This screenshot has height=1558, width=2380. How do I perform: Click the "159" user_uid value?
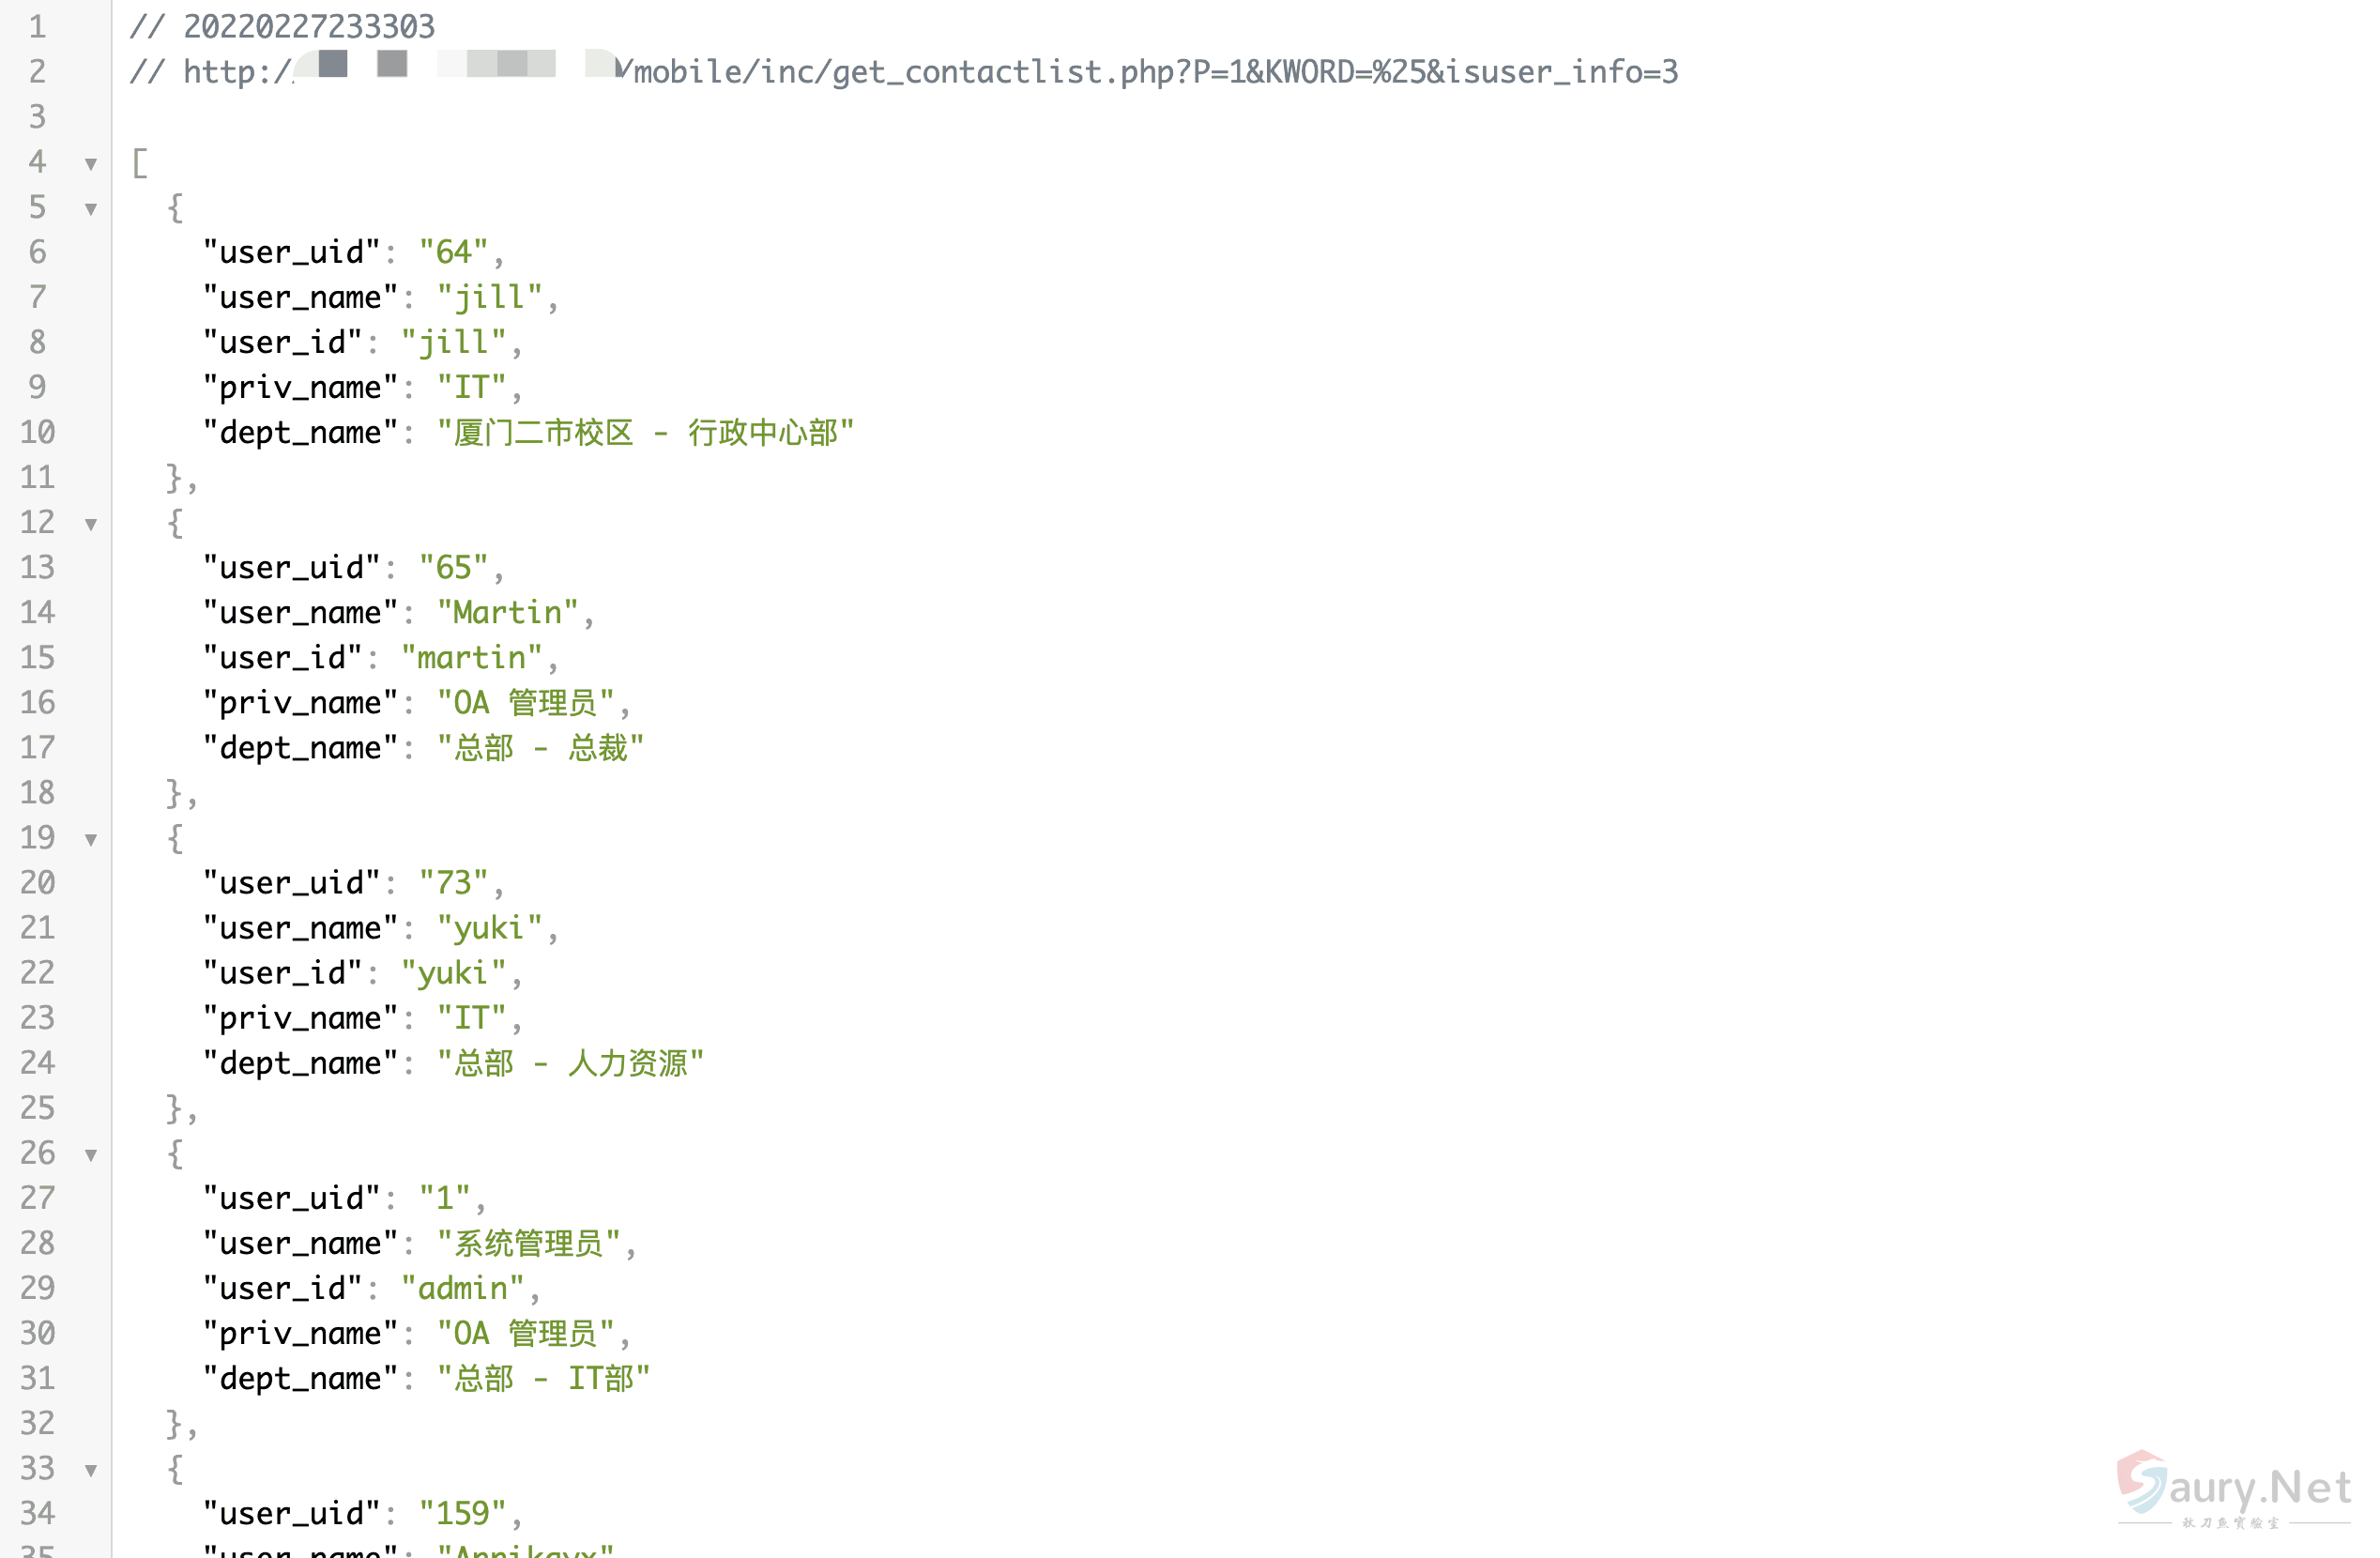[463, 1513]
